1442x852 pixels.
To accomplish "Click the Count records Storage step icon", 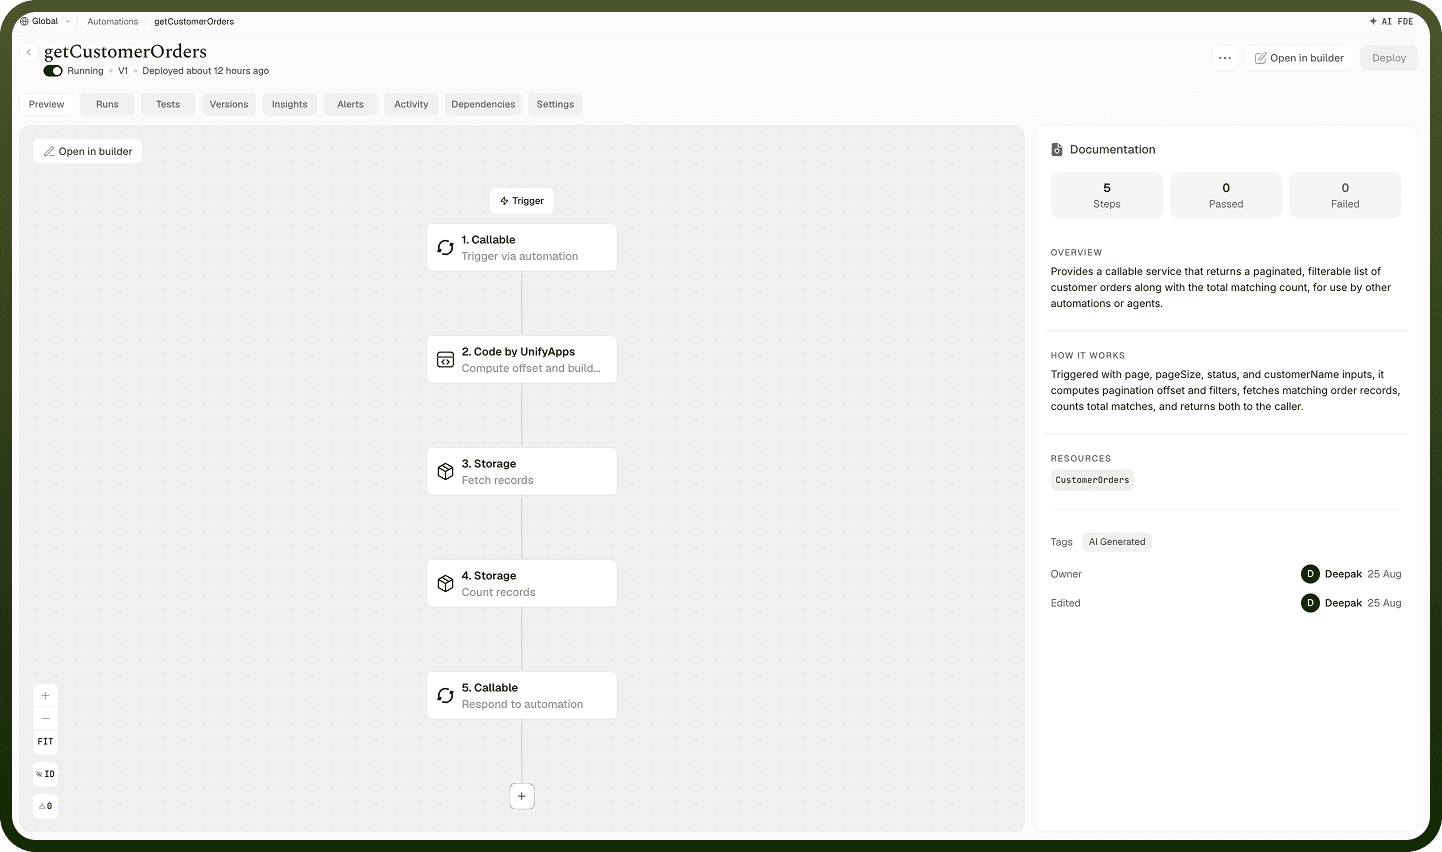I will point(446,583).
